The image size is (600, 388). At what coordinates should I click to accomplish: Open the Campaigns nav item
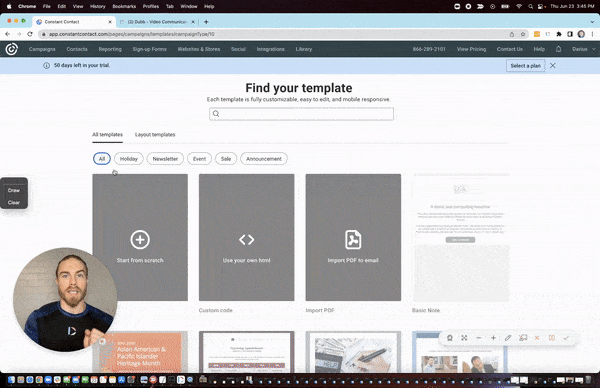(42, 49)
